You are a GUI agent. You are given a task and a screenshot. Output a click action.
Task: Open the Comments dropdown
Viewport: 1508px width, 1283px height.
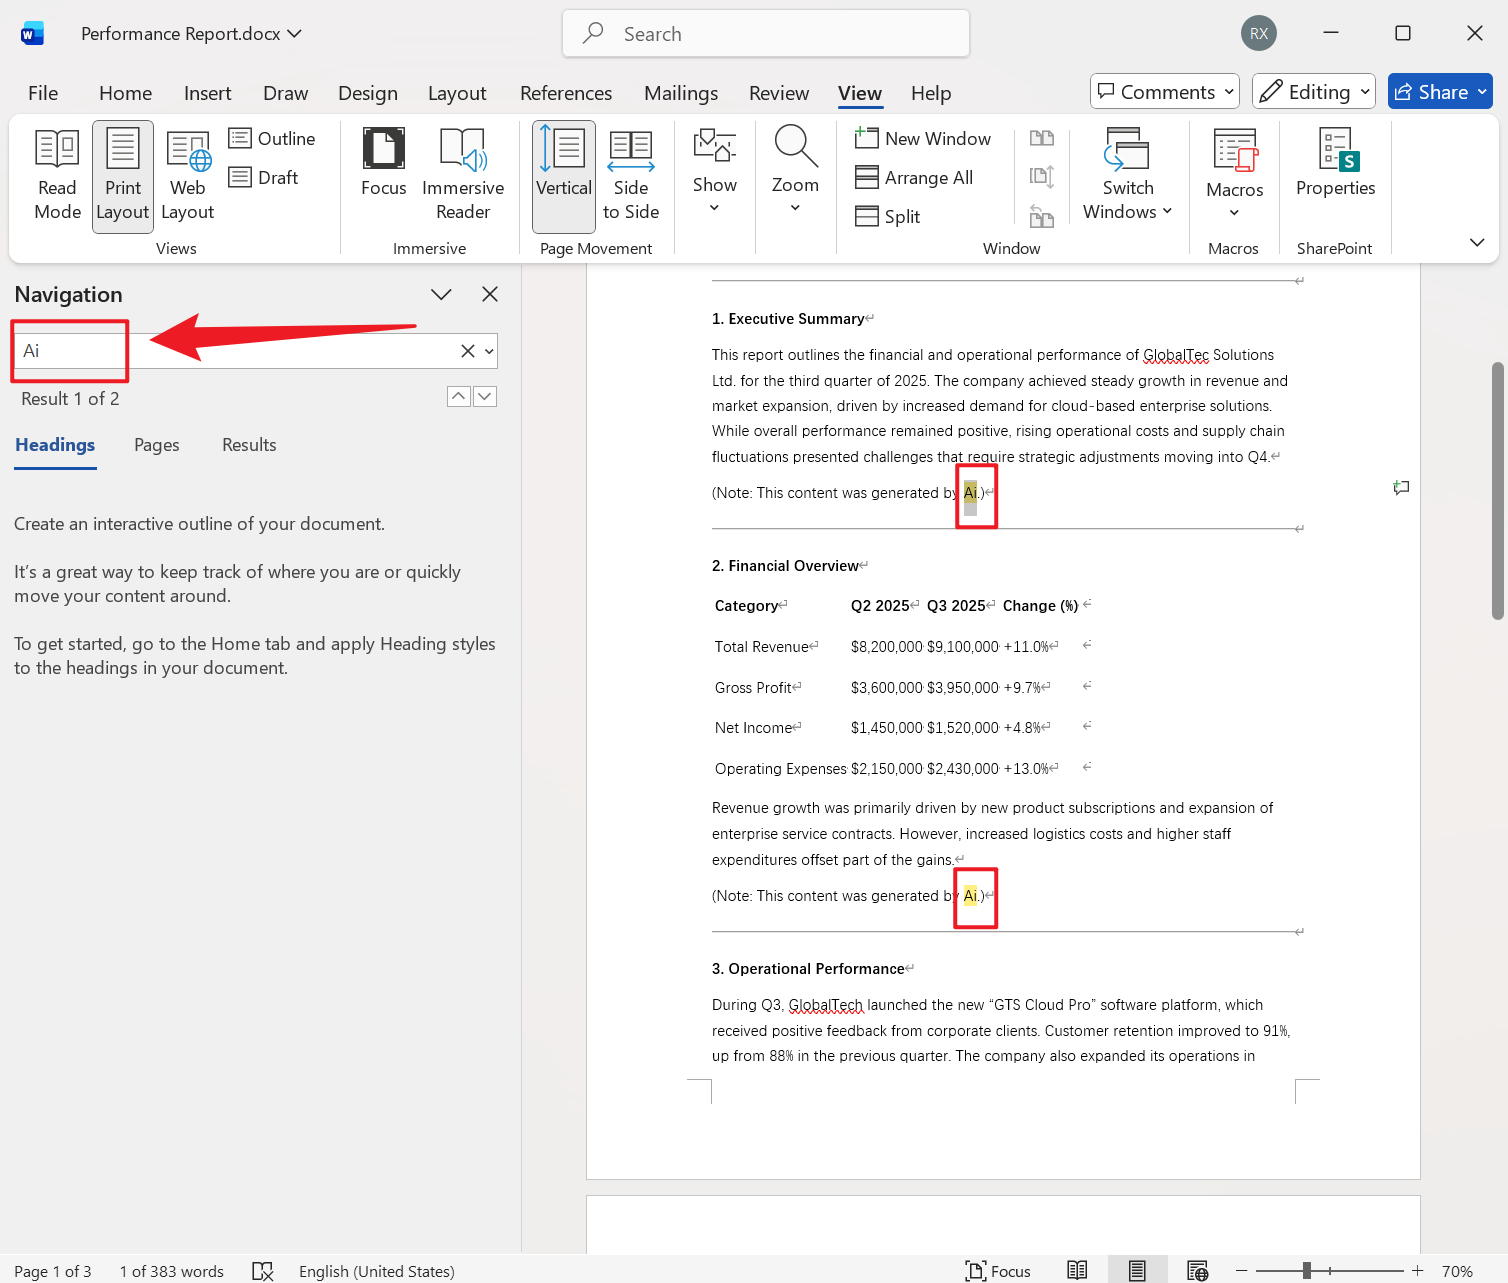pyautogui.click(x=1165, y=92)
